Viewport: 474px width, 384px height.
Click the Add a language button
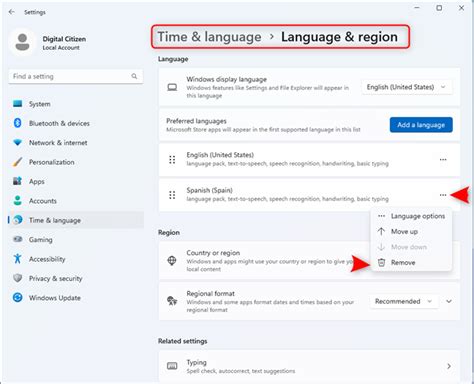pyautogui.click(x=421, y=125)
